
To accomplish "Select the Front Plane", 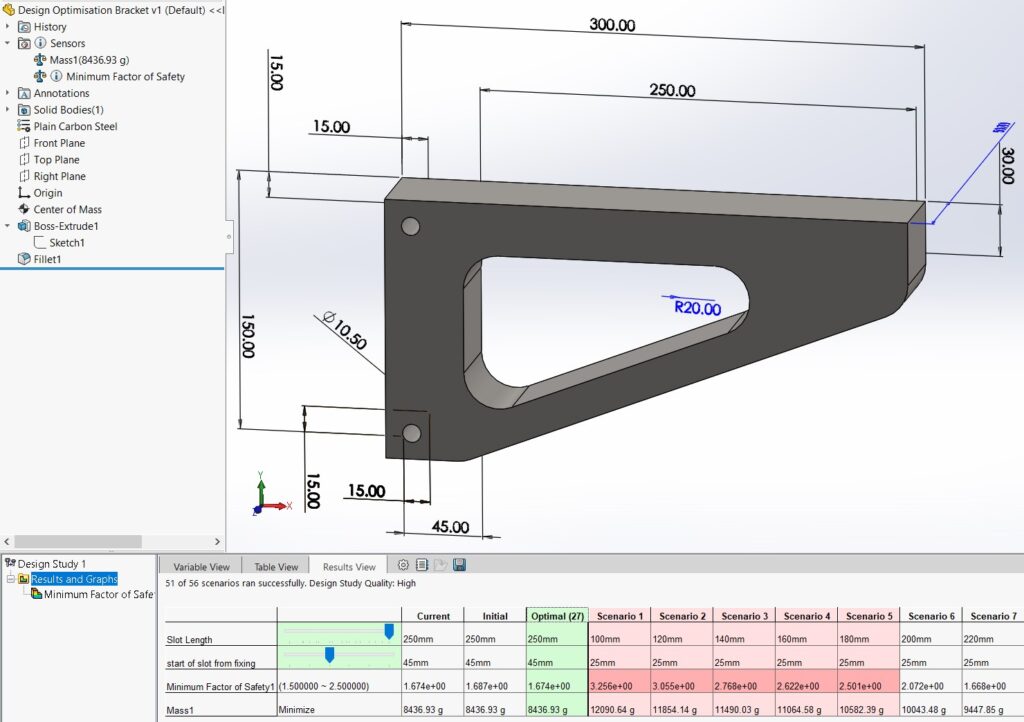I will 59,143.
